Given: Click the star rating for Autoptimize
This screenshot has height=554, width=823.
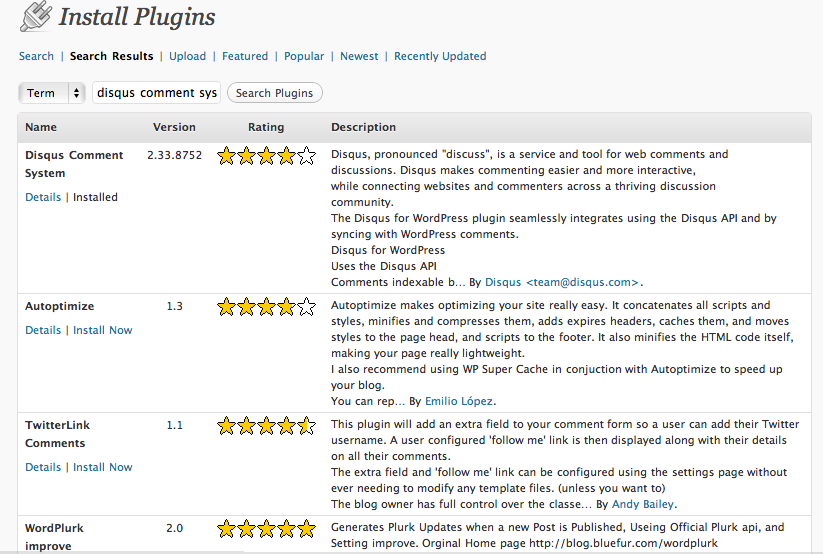Looking at the screenshot, I should pyautogui.click(x=266, y=307).
